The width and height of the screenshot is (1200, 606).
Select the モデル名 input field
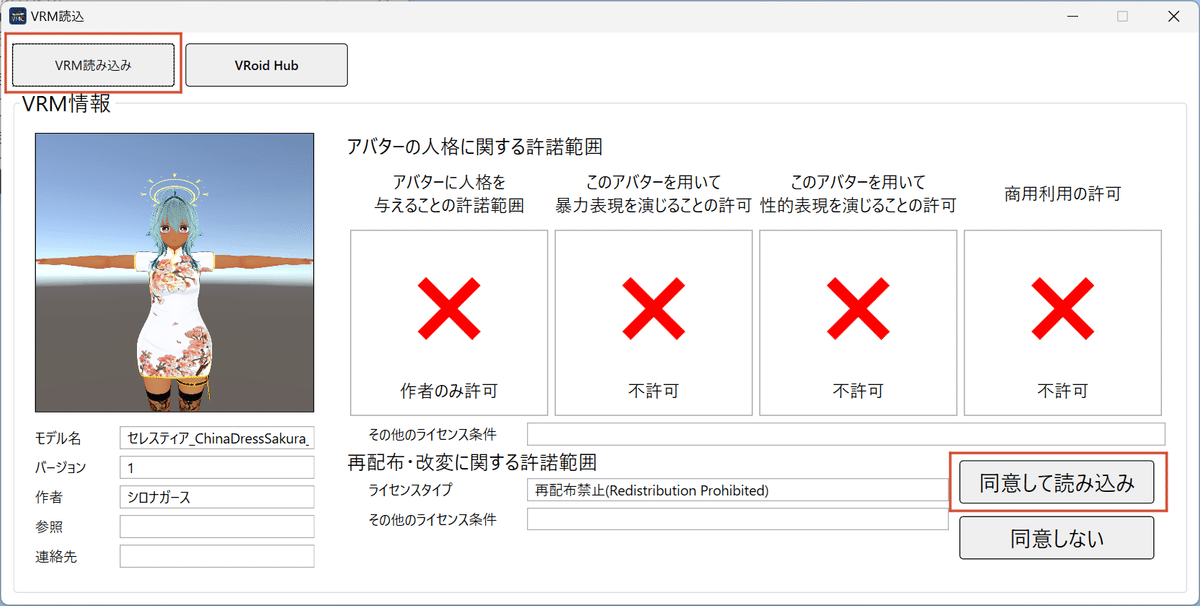coord(216,438)
